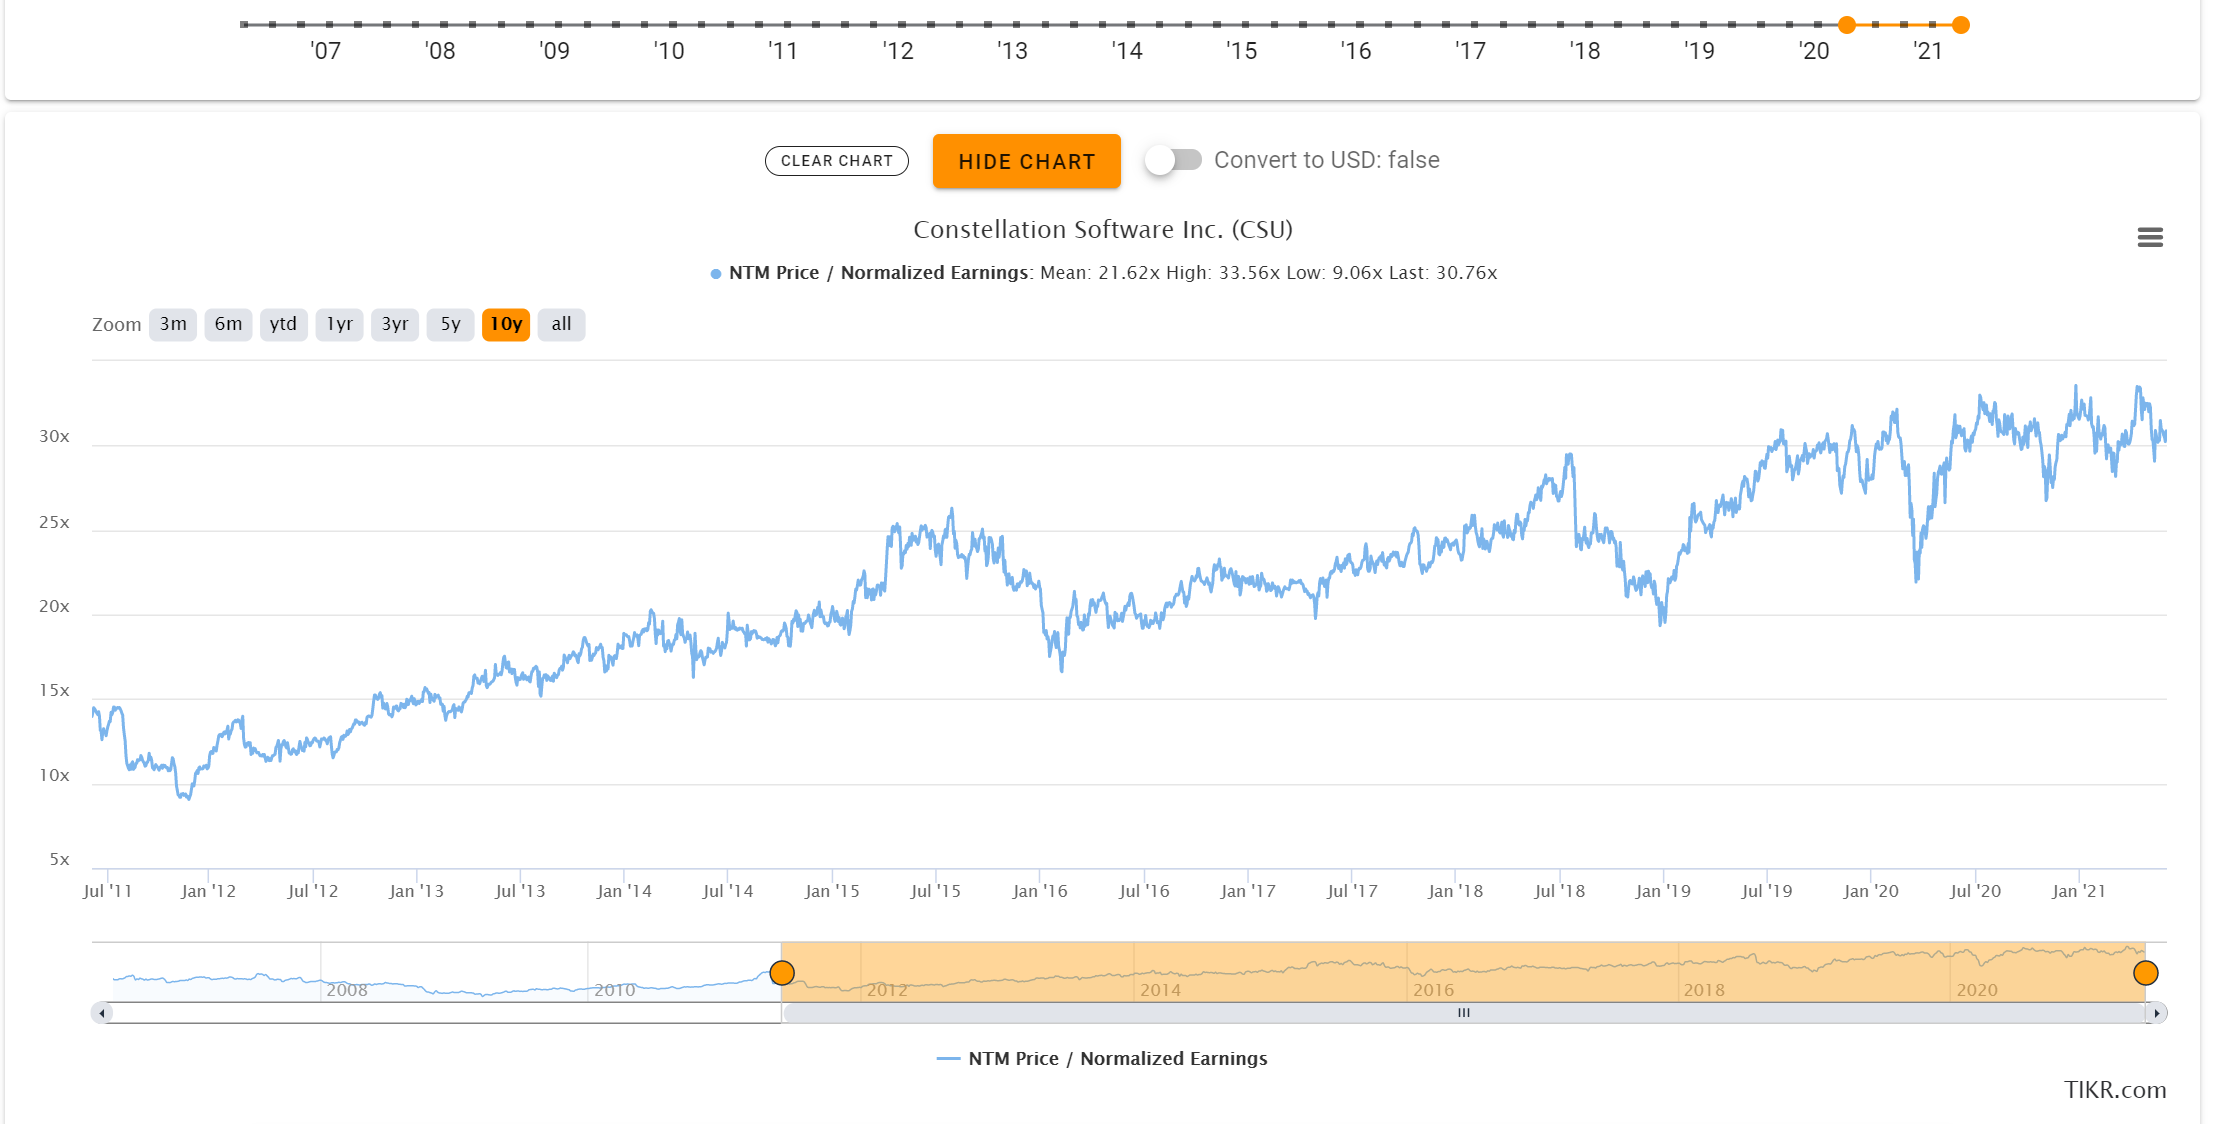Click the left arrow on the navigator scrollbar
The width and height of the screenshot is (2232, 1124).
coord(101,1013)
